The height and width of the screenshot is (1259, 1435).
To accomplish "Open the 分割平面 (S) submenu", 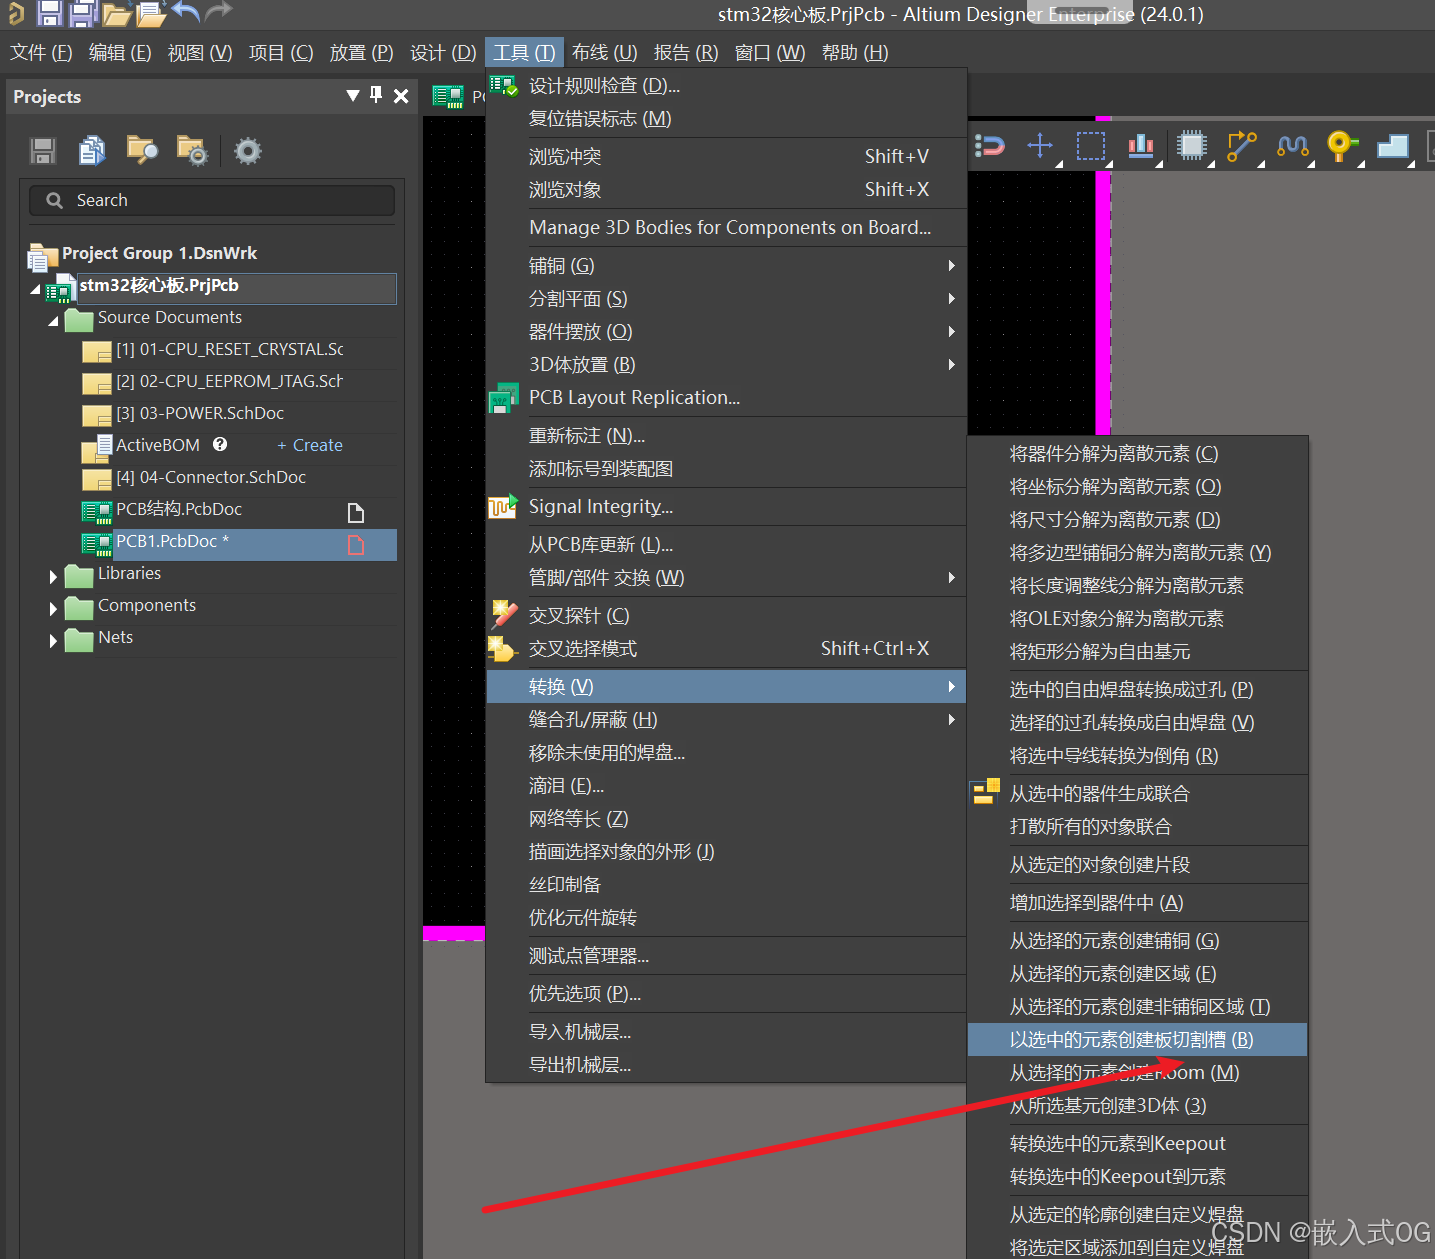I will pos(726,298).
